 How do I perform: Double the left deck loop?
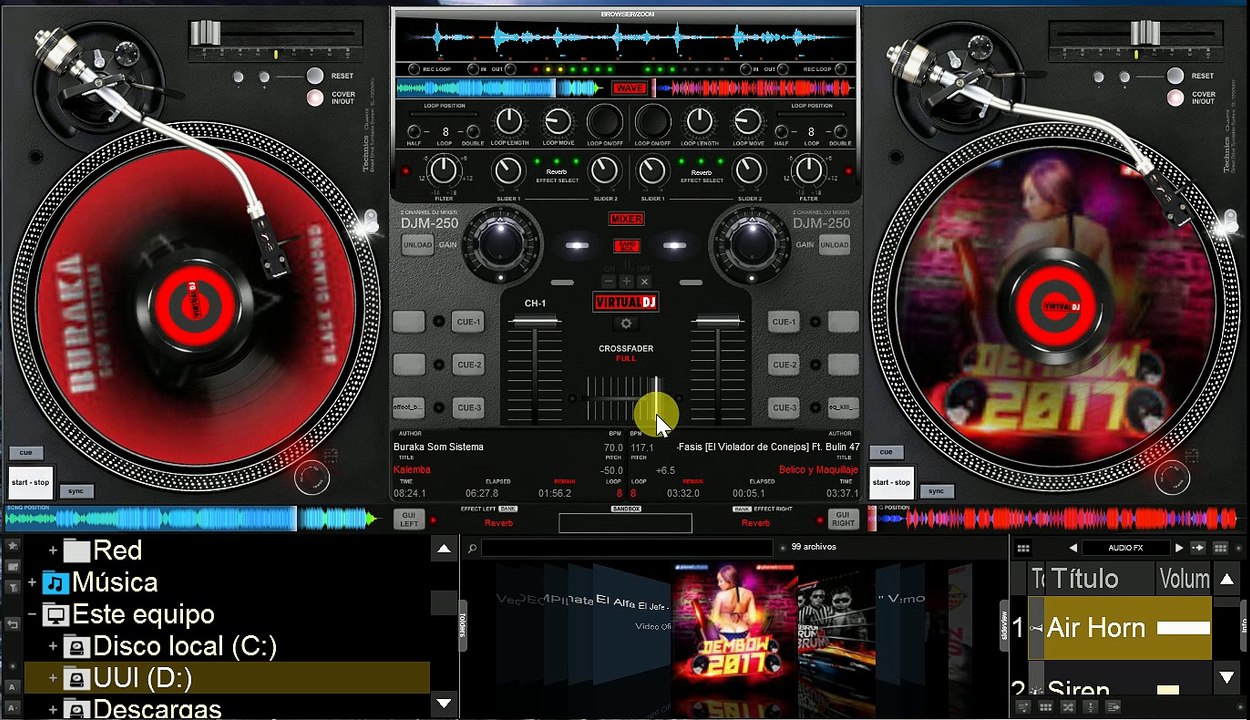[x=473, y=132]
